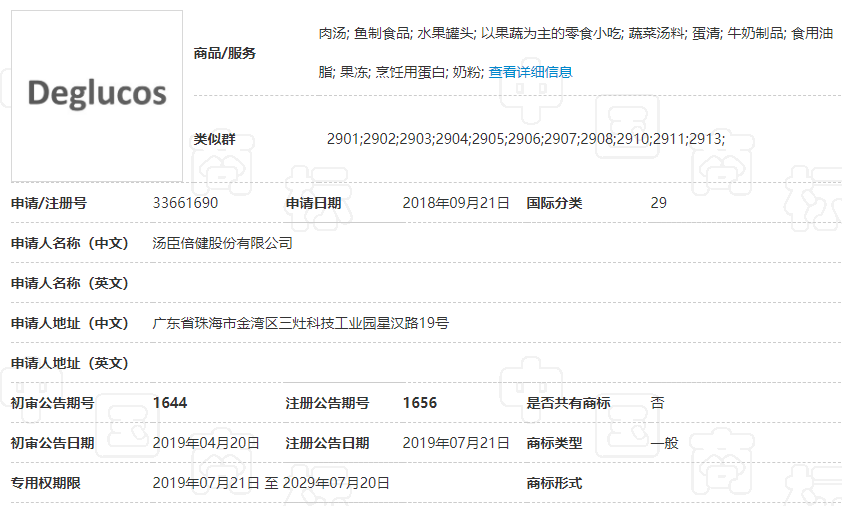Click international class value 29
Image resolution: width=842 pixels, height=506 pixels.
coord(658,203)
